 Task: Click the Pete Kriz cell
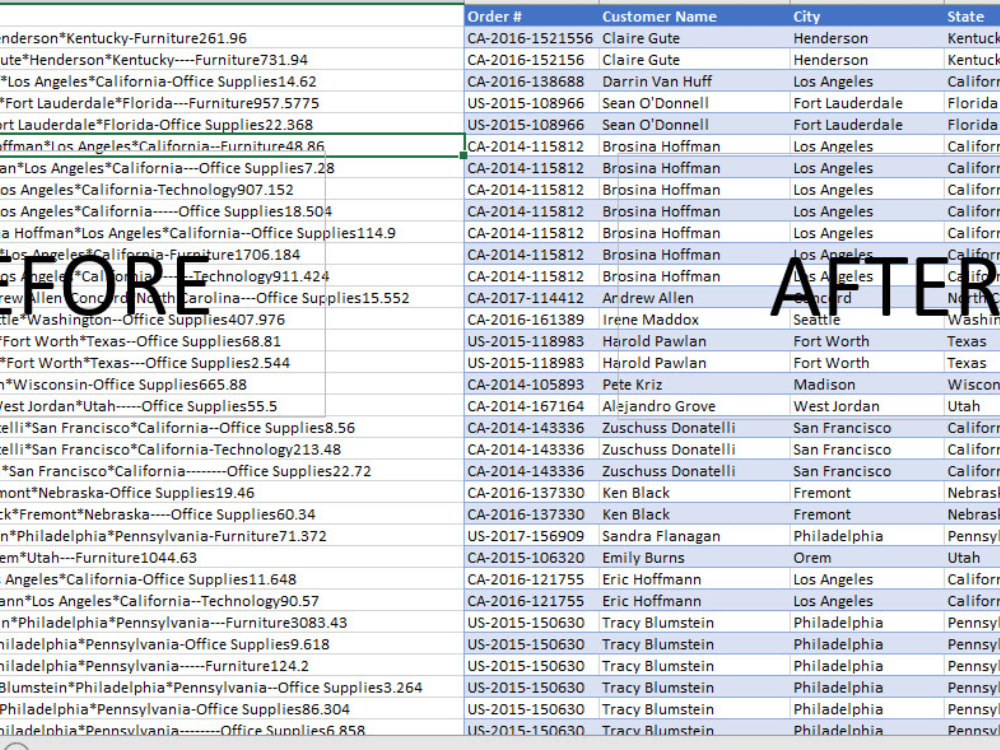(694, 385)
